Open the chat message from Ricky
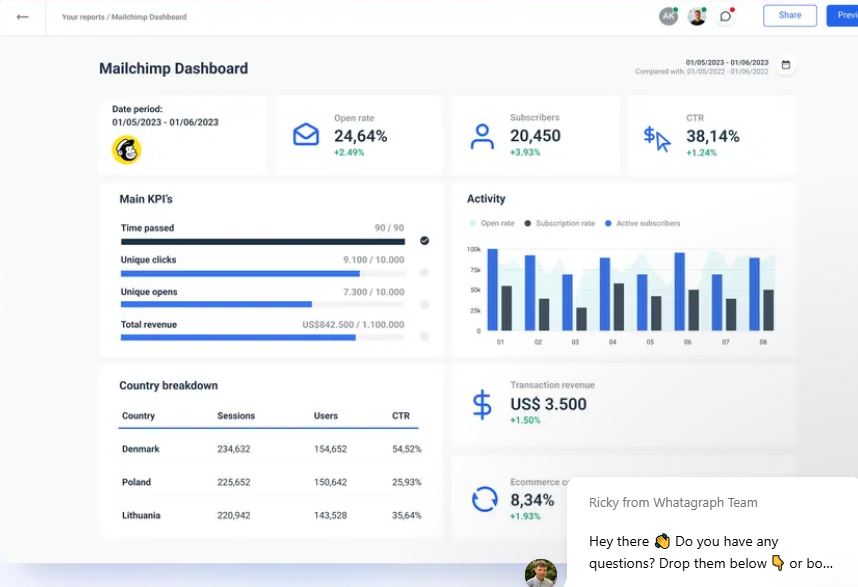858x587 pixels. [712, 532]
